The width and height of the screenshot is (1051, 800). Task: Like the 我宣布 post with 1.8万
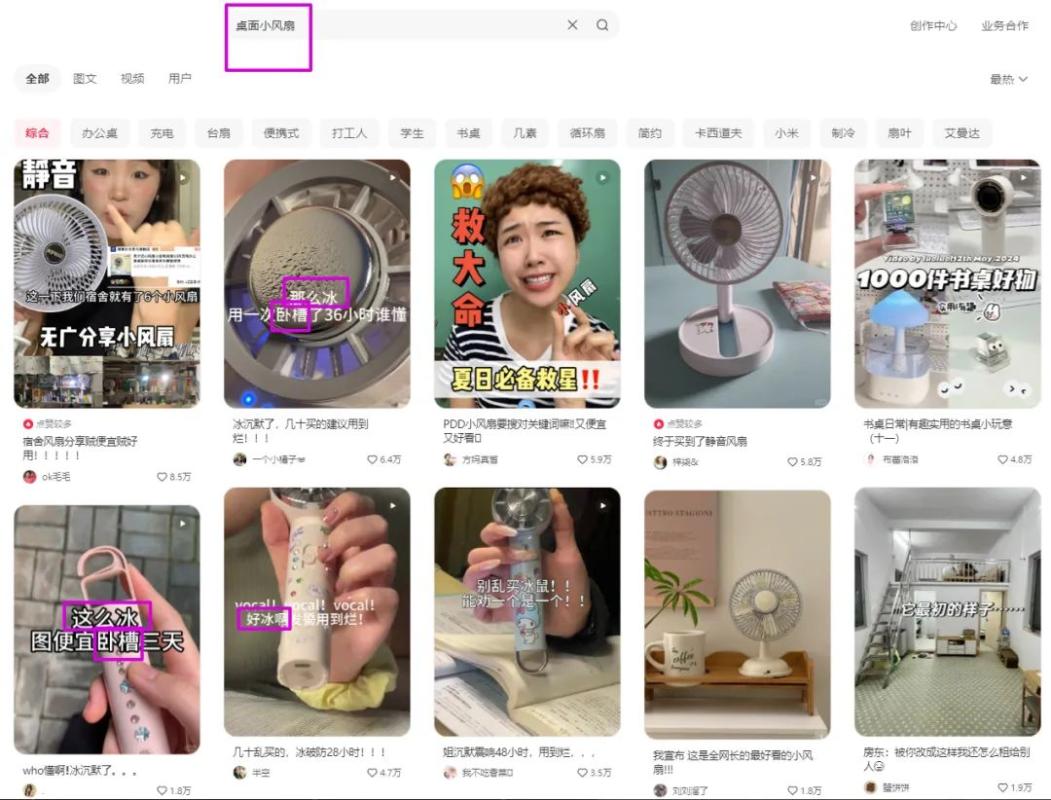tap(792, 791)
